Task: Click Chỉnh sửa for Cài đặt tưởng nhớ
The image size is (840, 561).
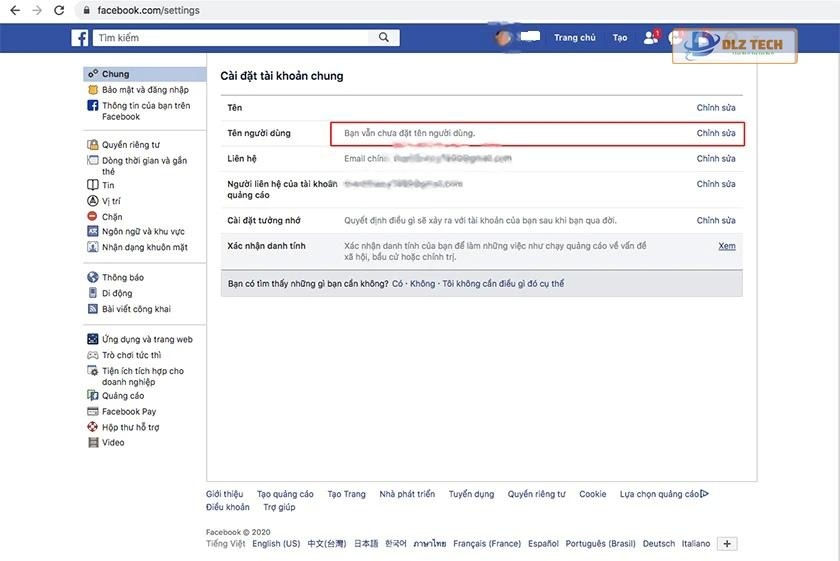Action: [716, 221]
